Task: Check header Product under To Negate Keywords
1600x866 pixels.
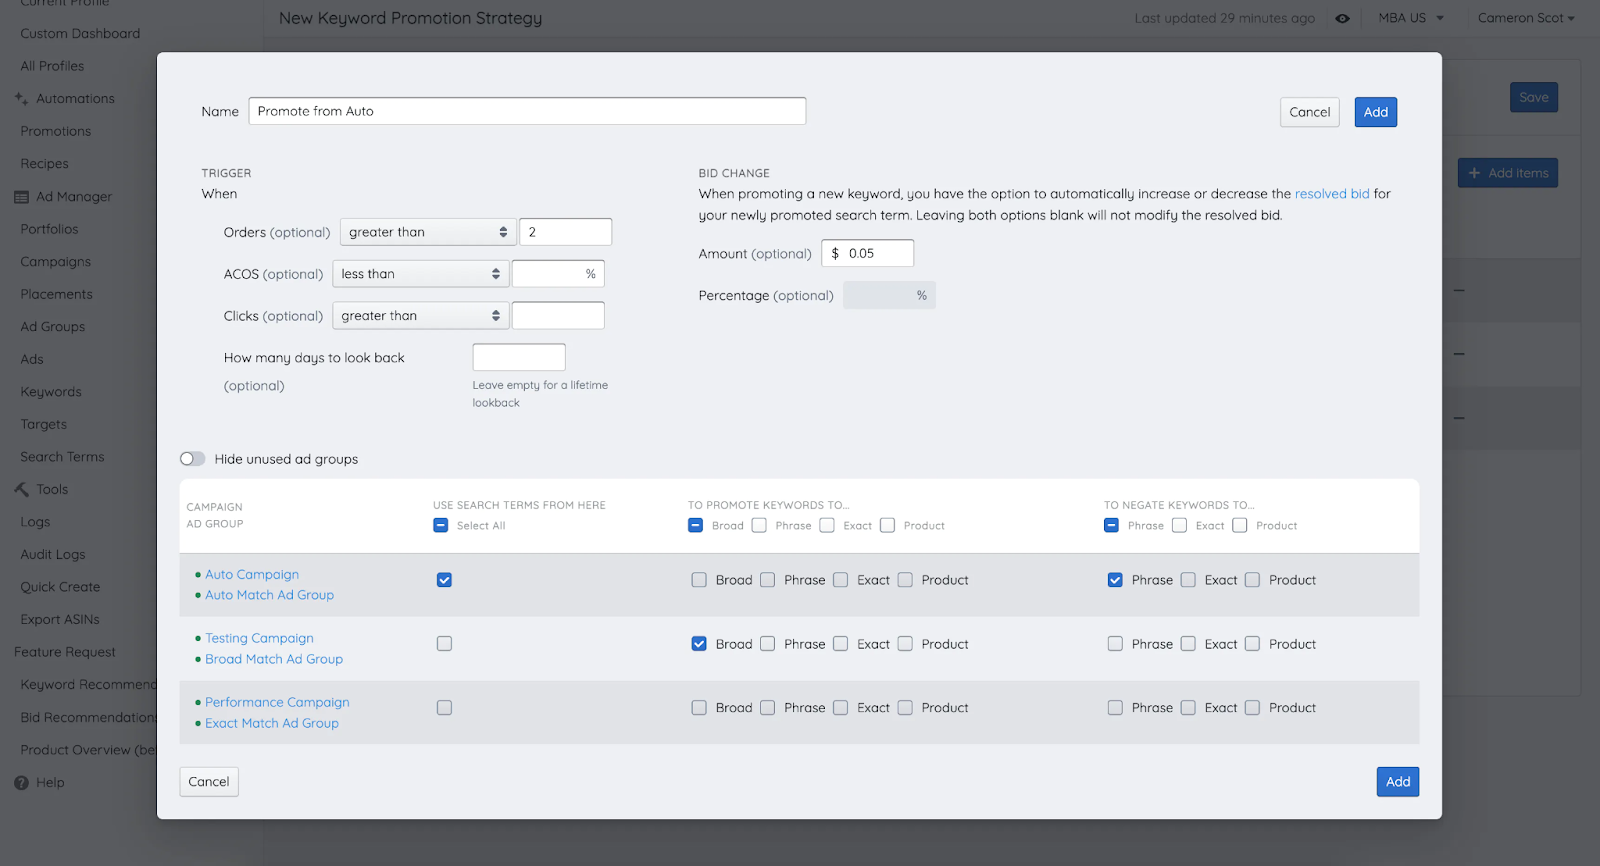Action: 1240,525
